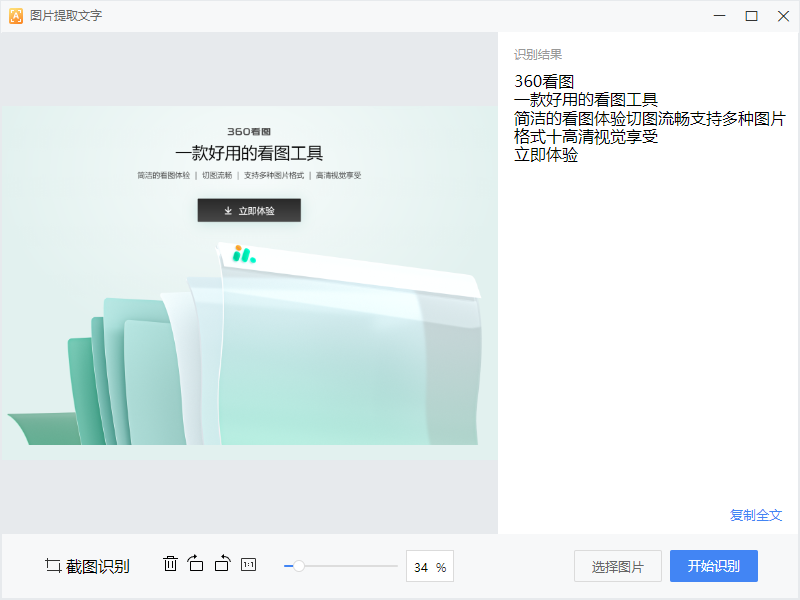Copy all text via 复制全文 link
The image size is (800, 600).
tap(756, 515)
